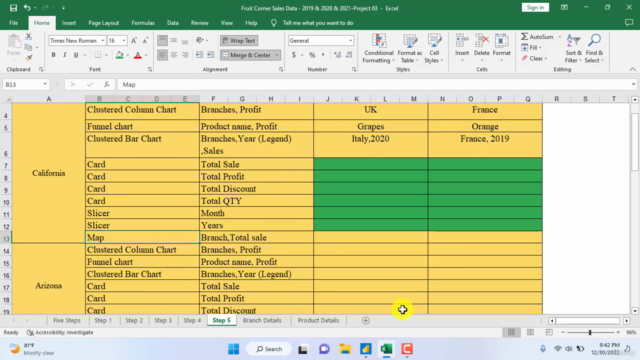Viewport: 640px width, 360px height.
Task: Click the Clear button
Action: (534, 58)
